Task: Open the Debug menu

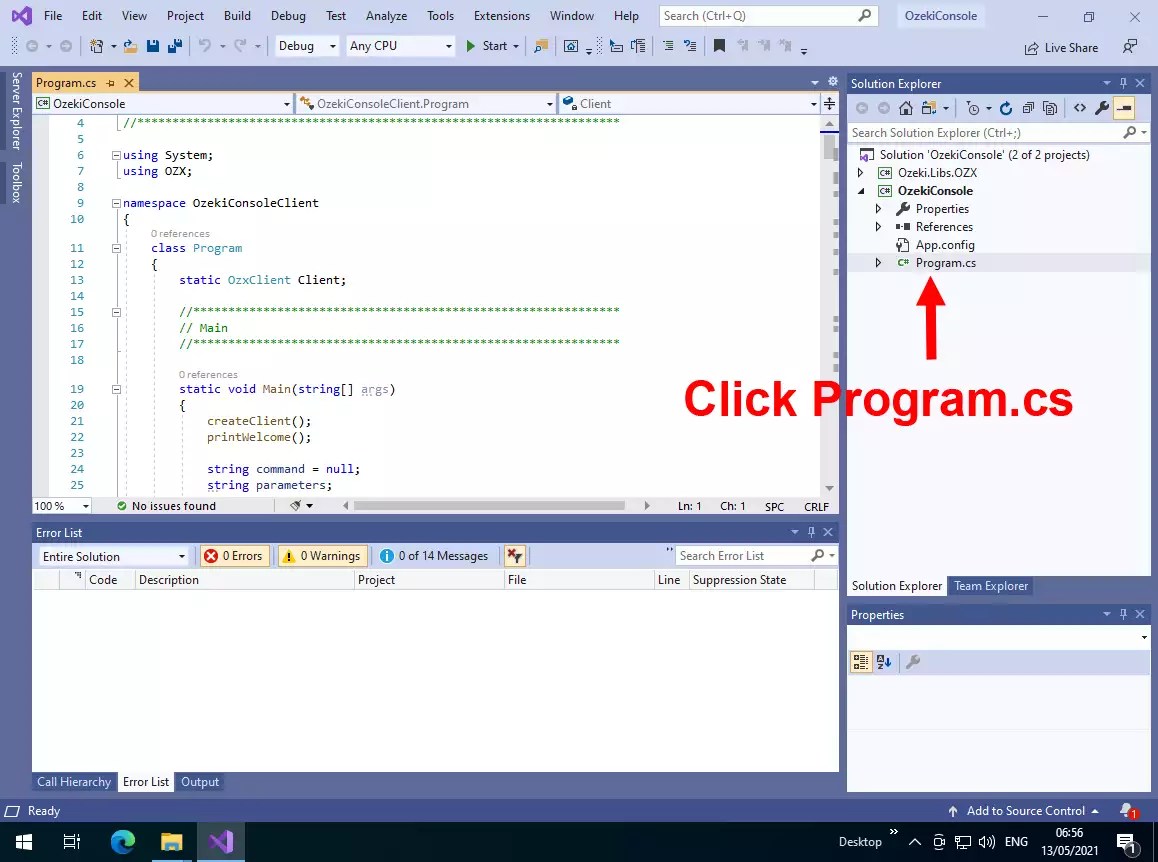Action: [x=288, y=15]
